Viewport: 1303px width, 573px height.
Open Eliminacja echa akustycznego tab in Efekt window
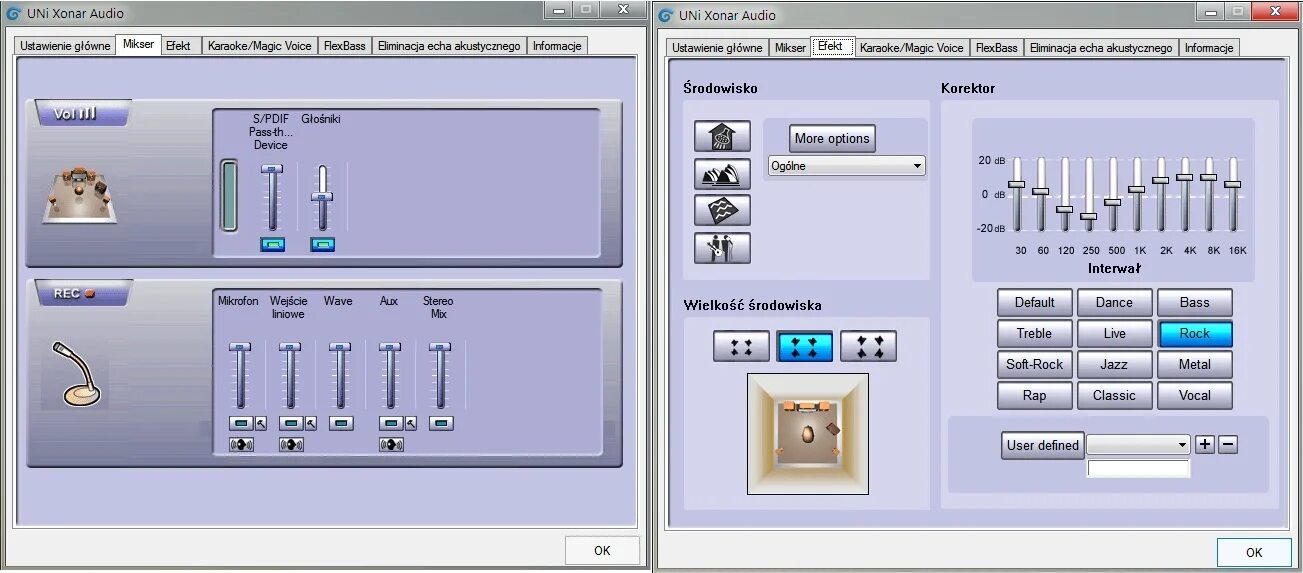tap(1101, 47)
